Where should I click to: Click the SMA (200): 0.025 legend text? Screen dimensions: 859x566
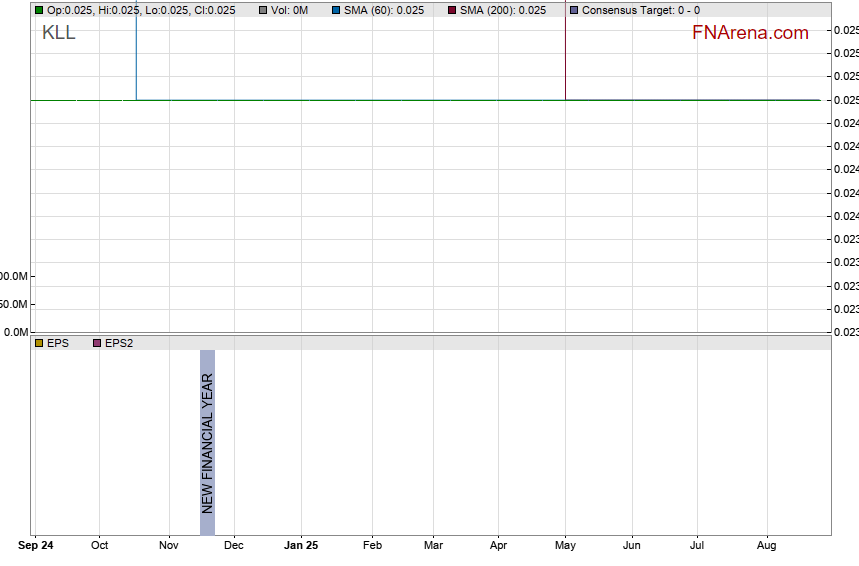tap(503, 10)
